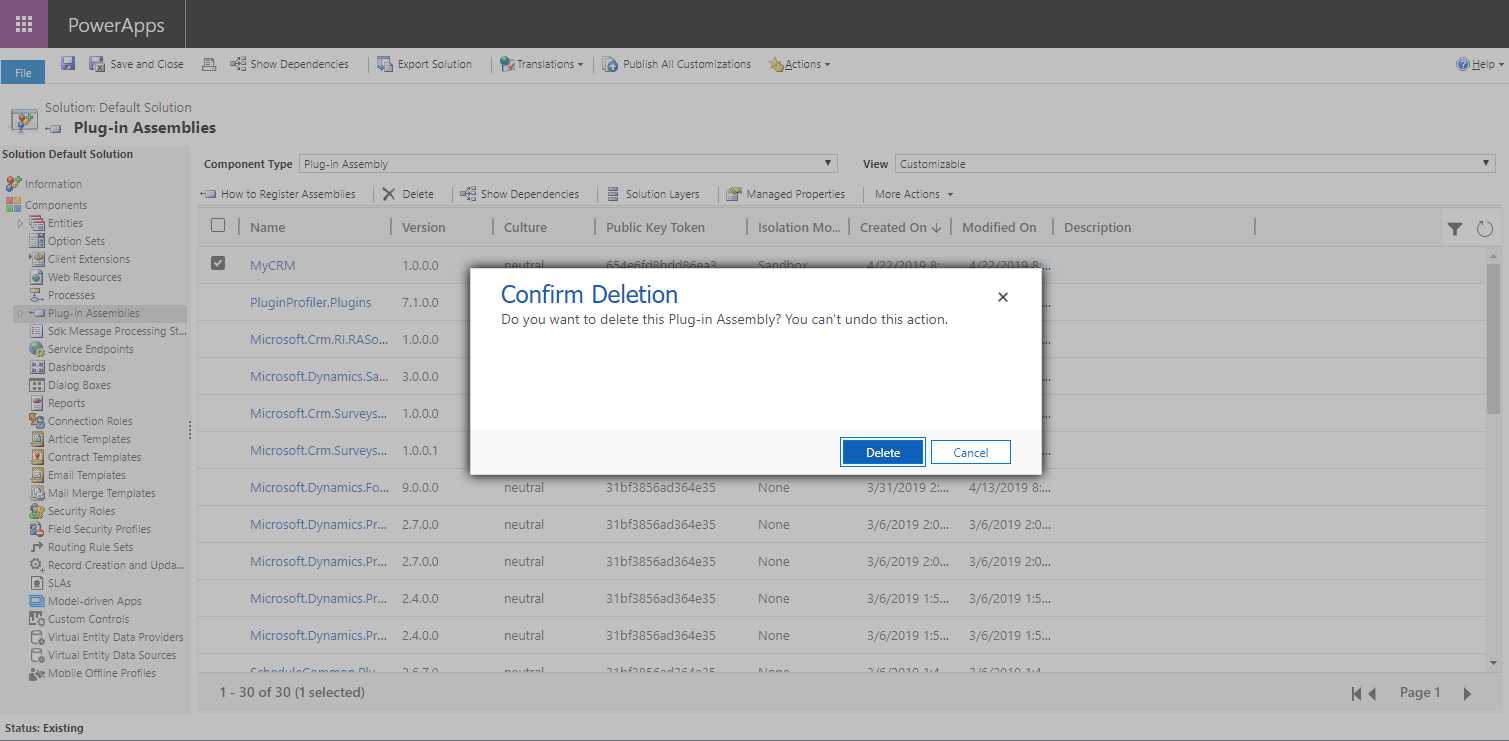Click the Connection Roles icon
1509x741 pixels.
click(x=38, y=421)
